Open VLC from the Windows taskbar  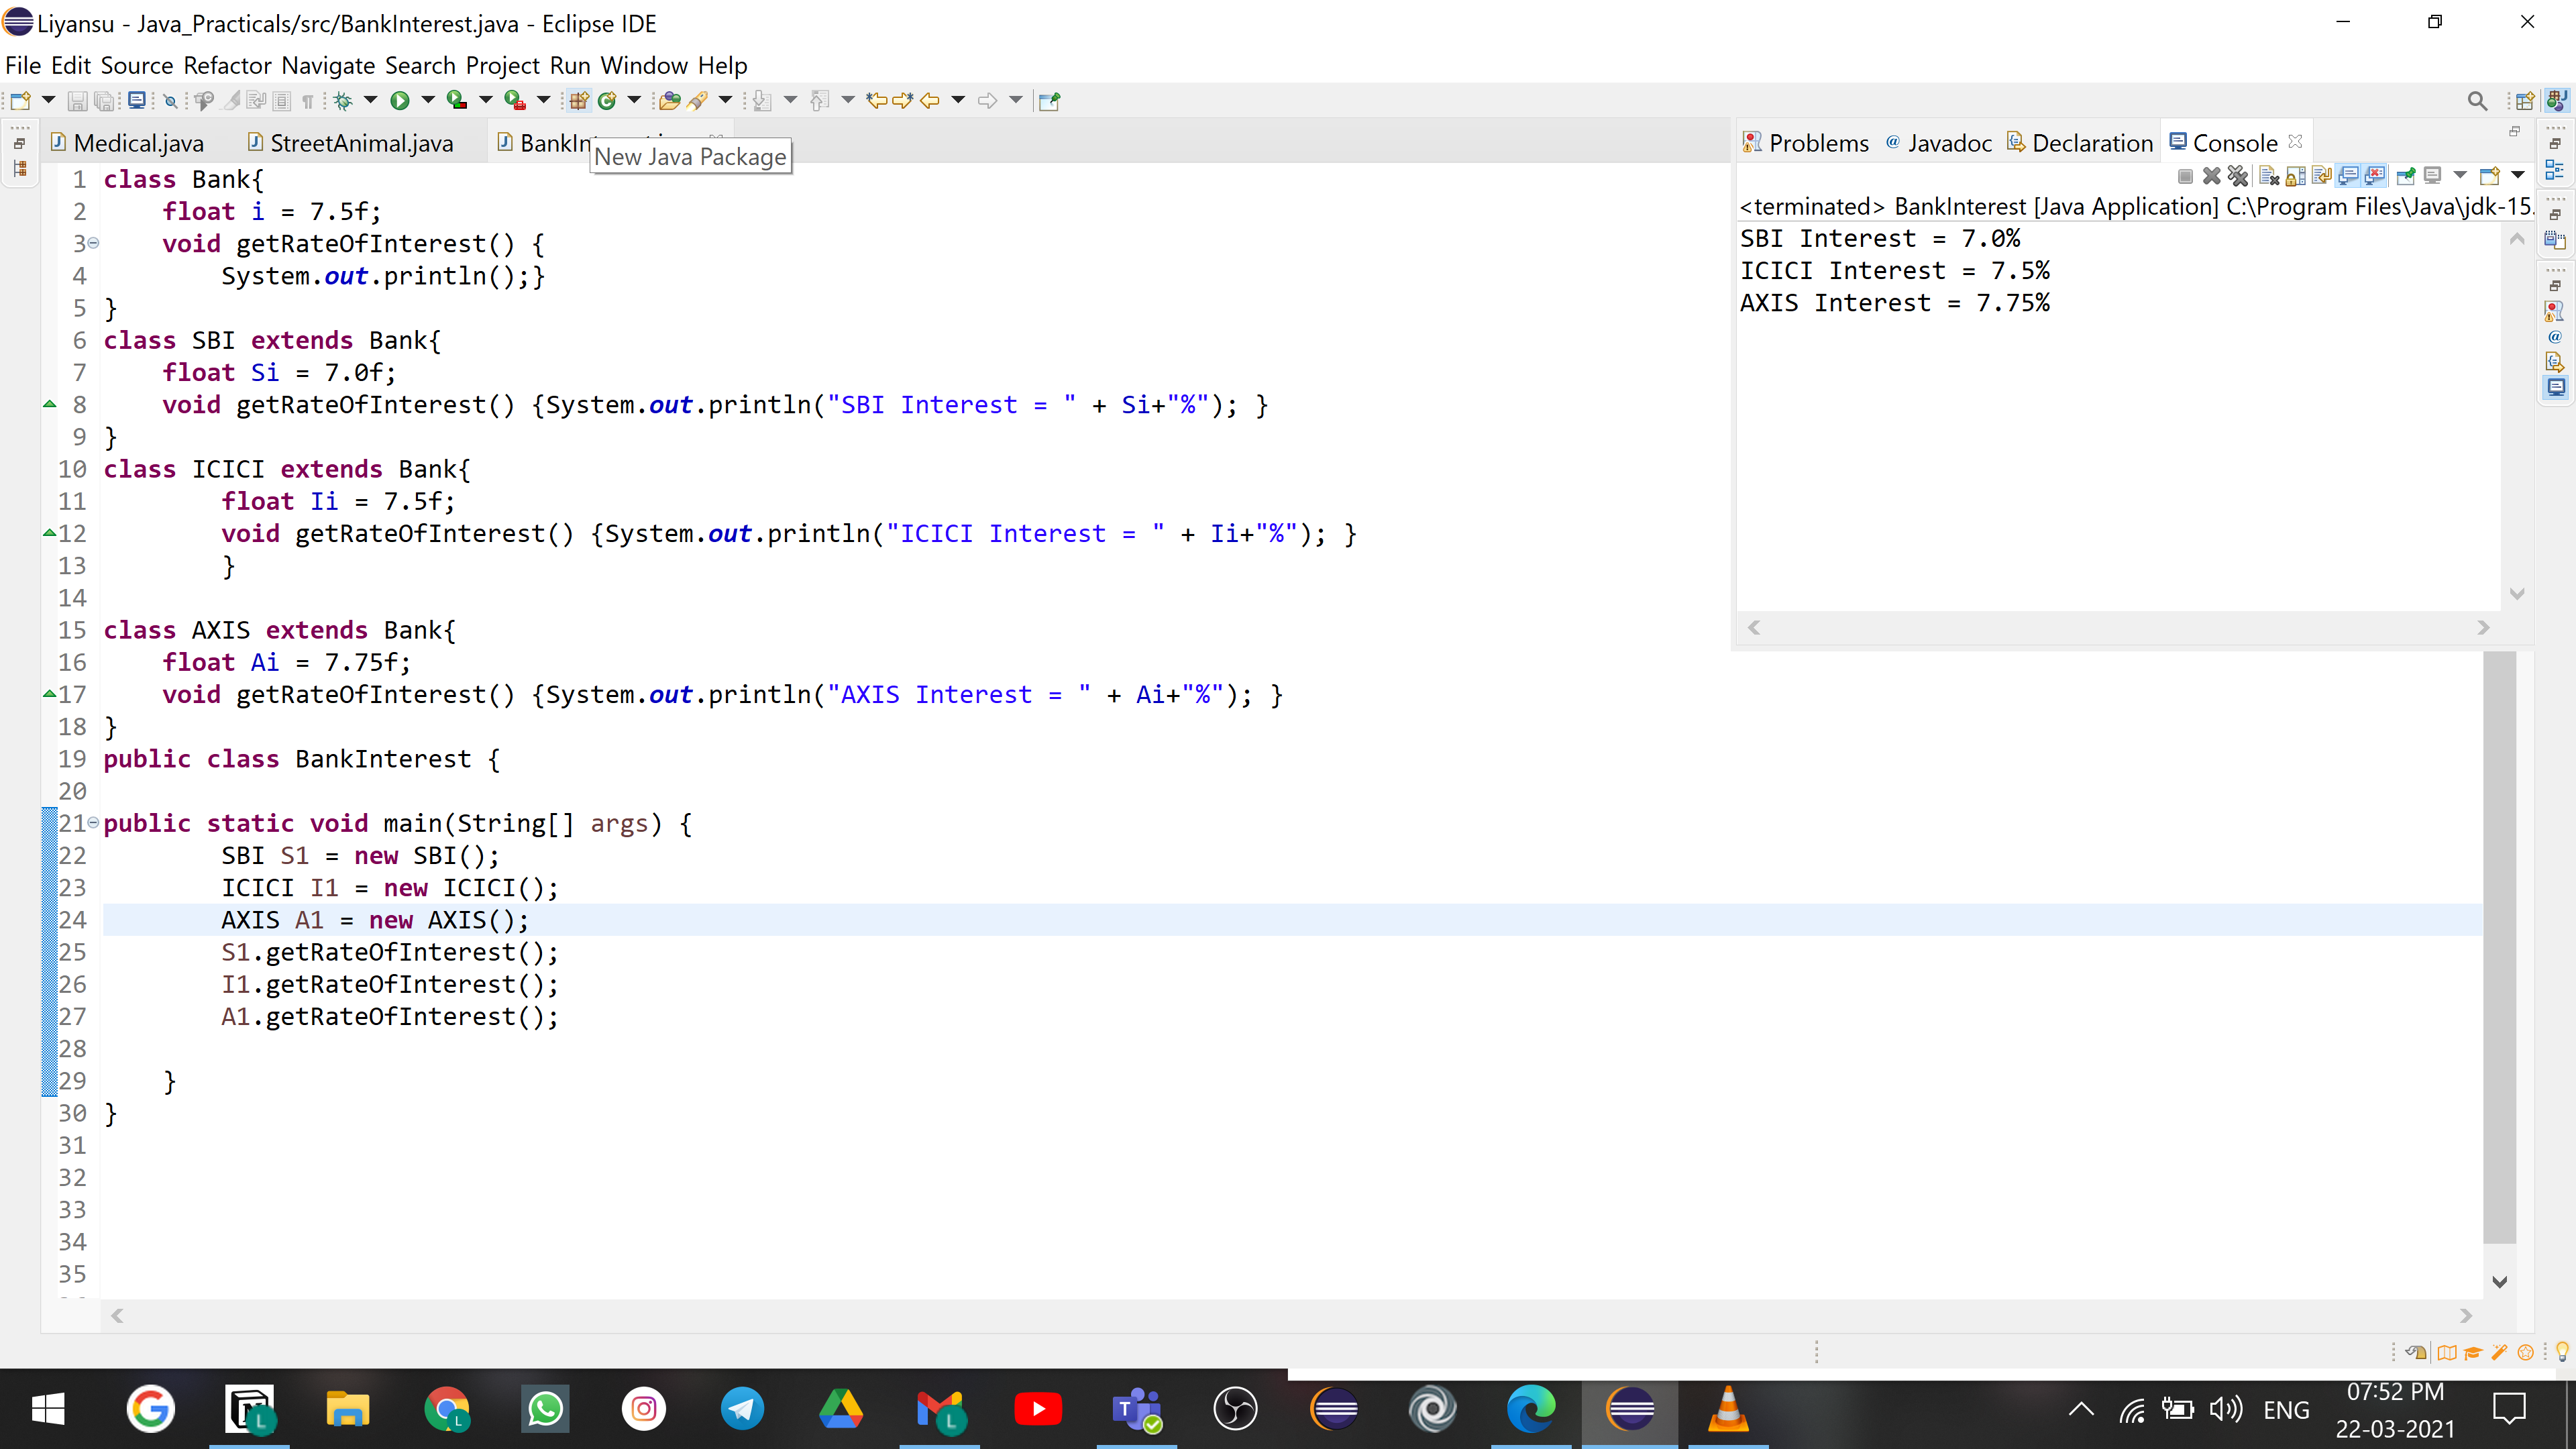[1728, 1409]
